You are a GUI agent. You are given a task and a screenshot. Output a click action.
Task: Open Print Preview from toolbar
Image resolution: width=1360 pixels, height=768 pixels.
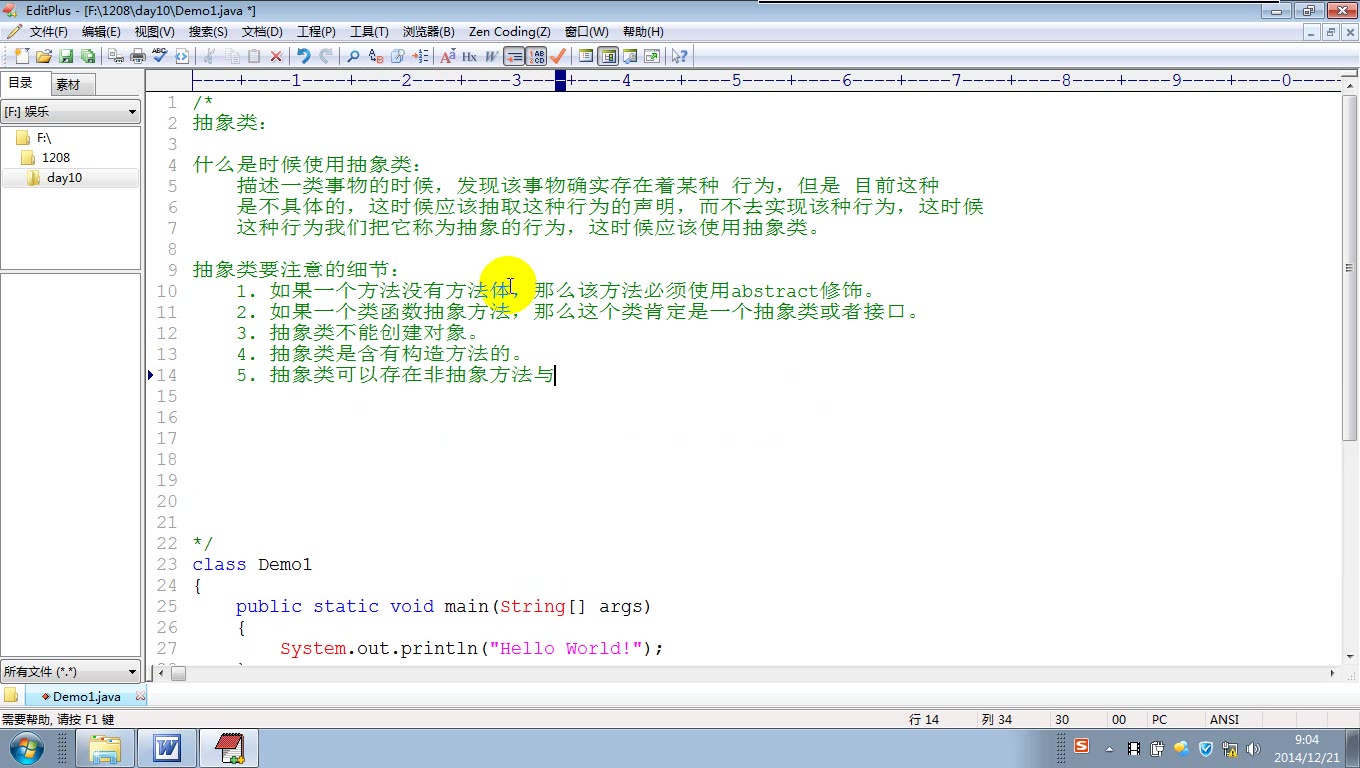(116, 56)
